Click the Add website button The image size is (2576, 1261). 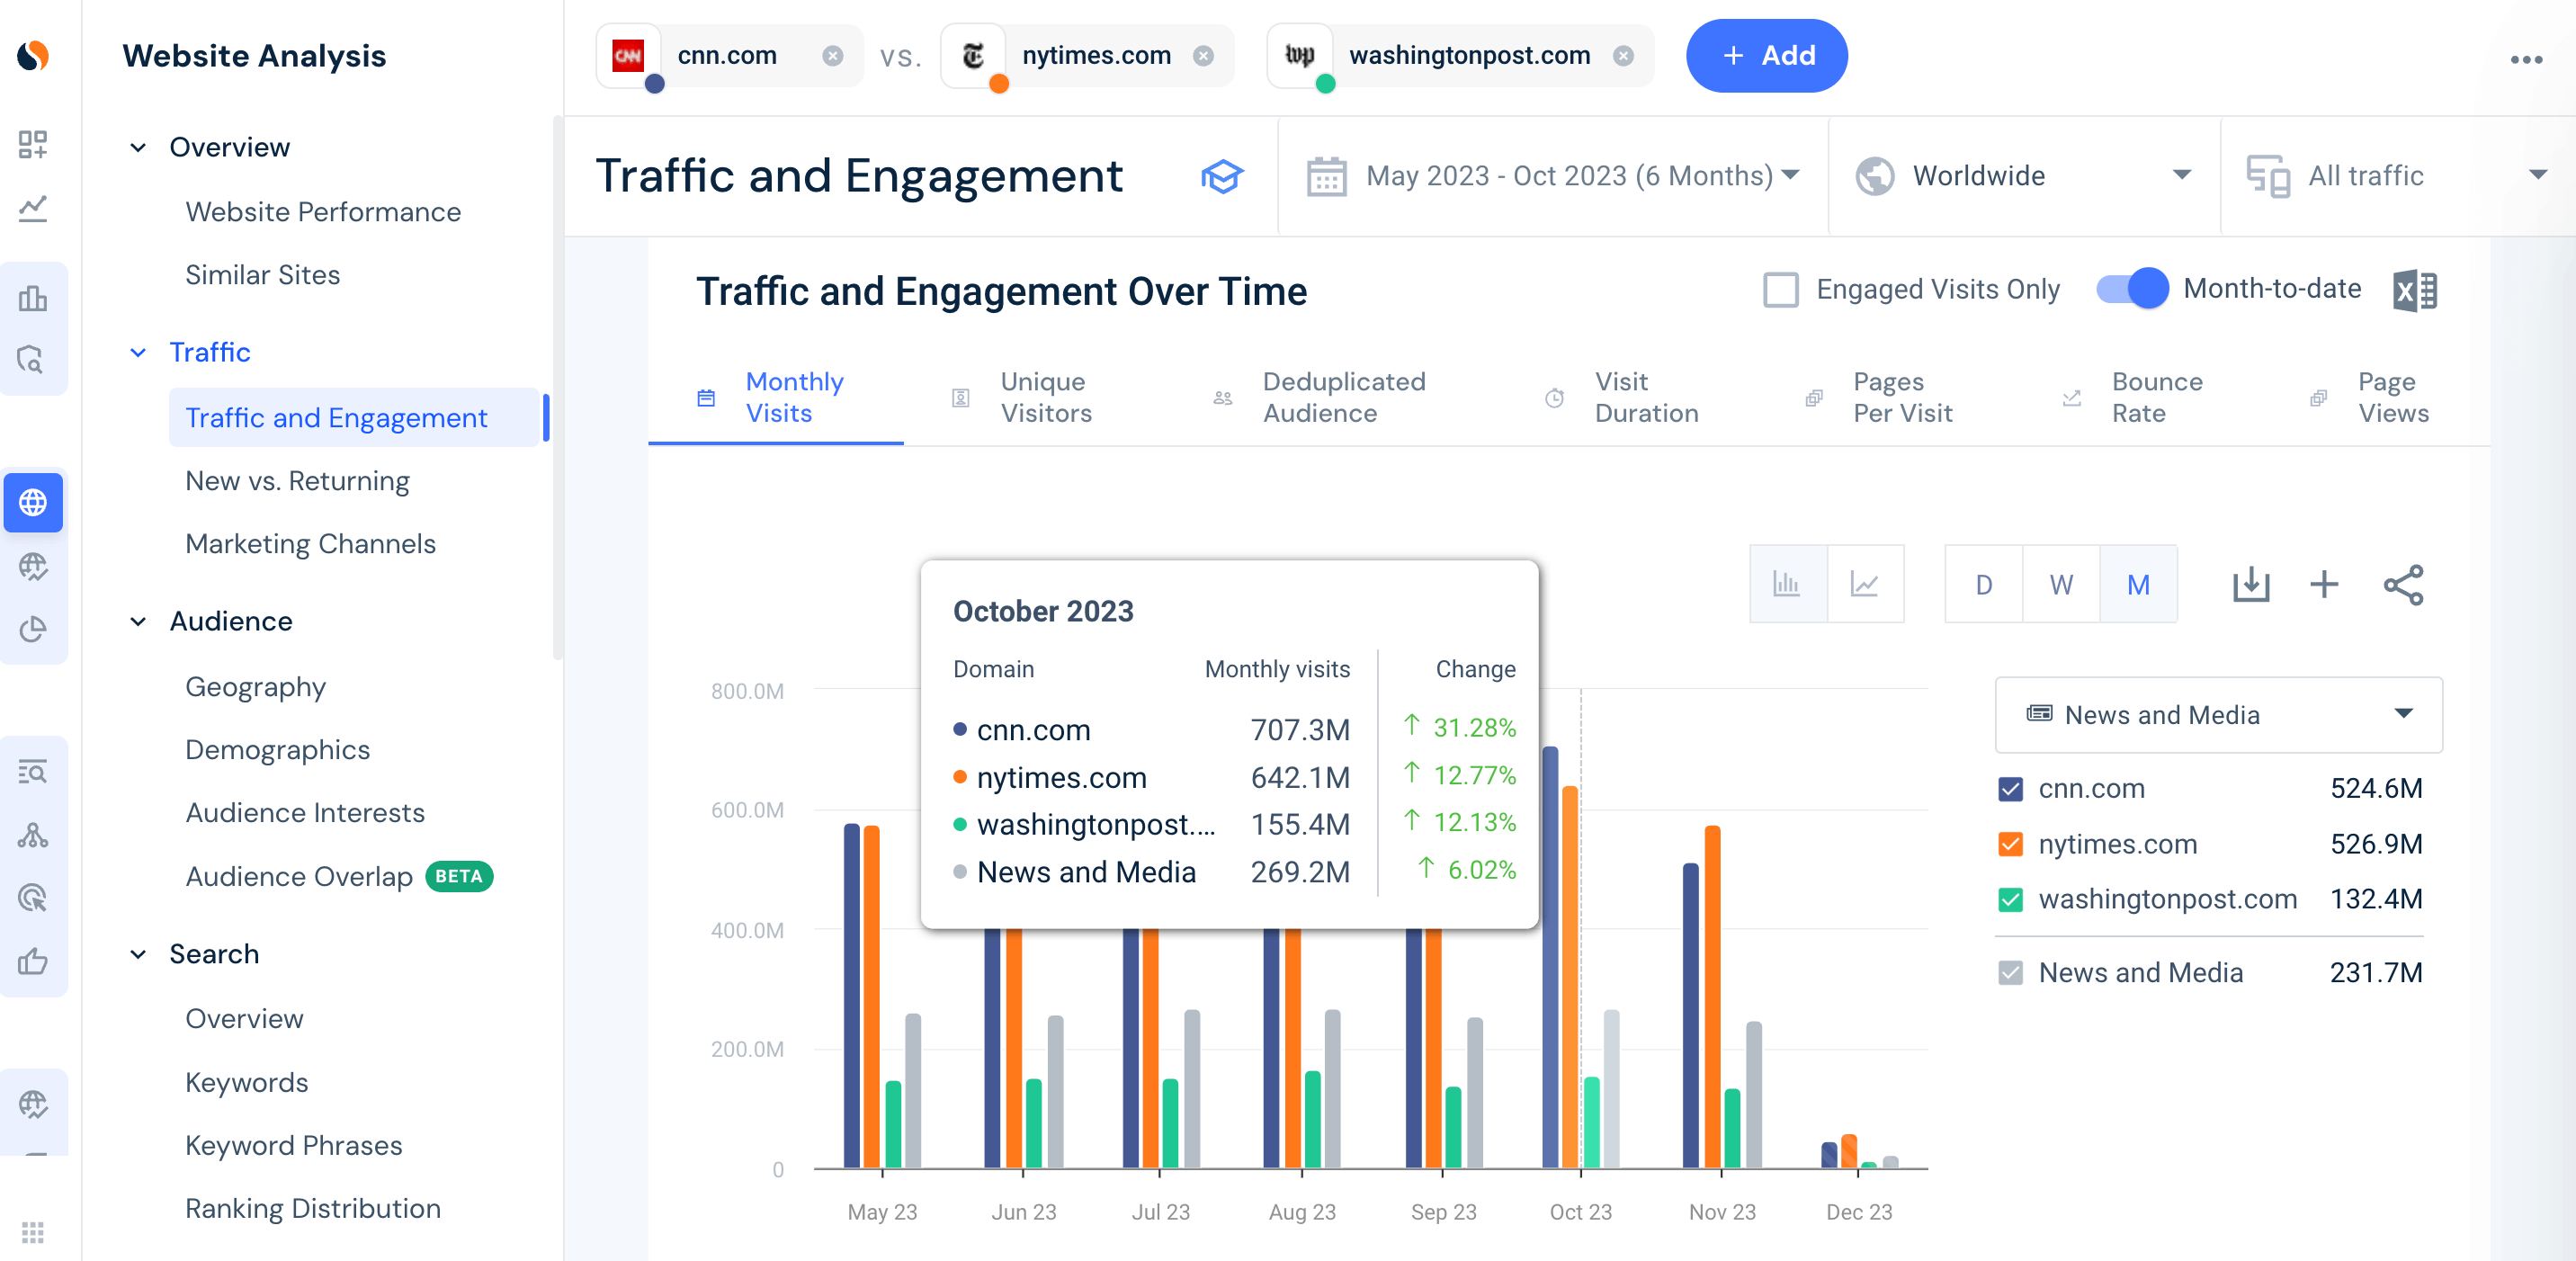[x=1766, y=56]
